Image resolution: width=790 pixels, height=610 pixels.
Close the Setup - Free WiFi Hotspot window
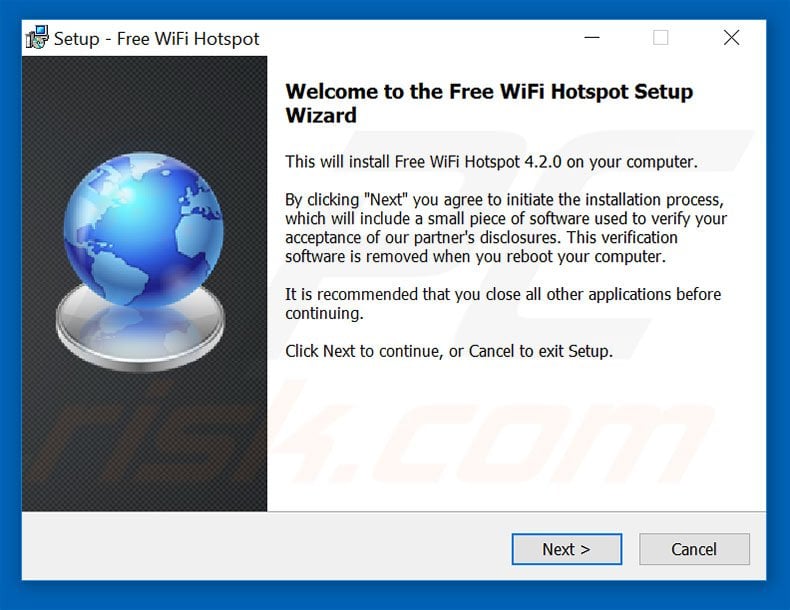tap(732, 37)
